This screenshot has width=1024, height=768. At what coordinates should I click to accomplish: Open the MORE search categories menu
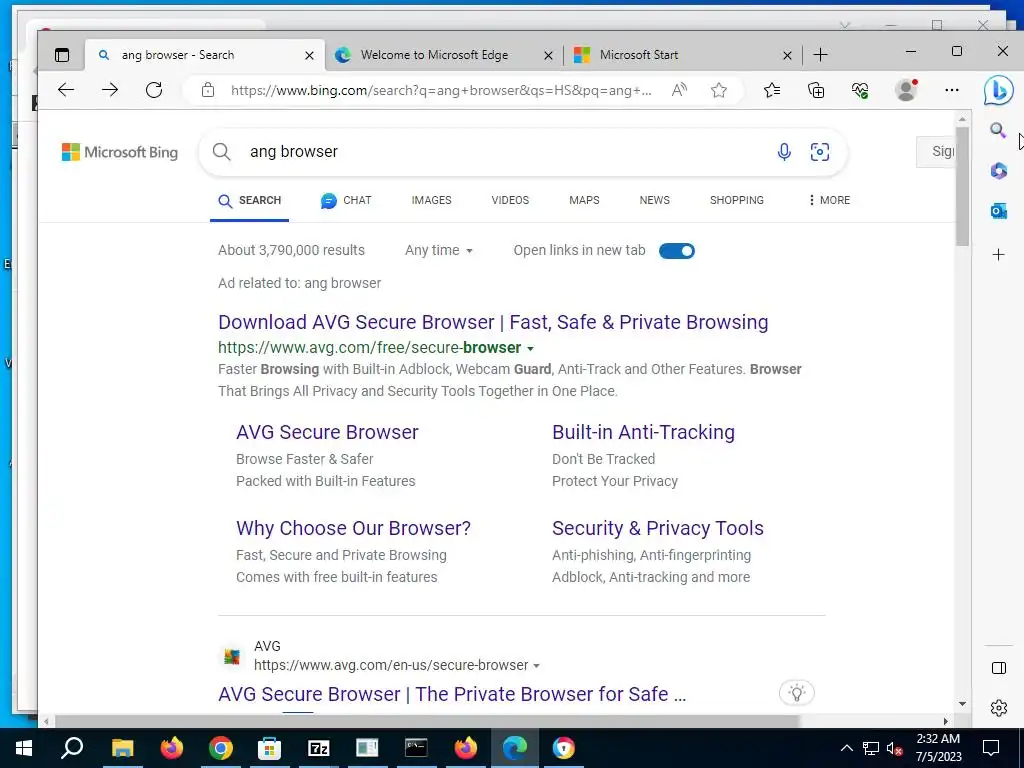(829, 200)
